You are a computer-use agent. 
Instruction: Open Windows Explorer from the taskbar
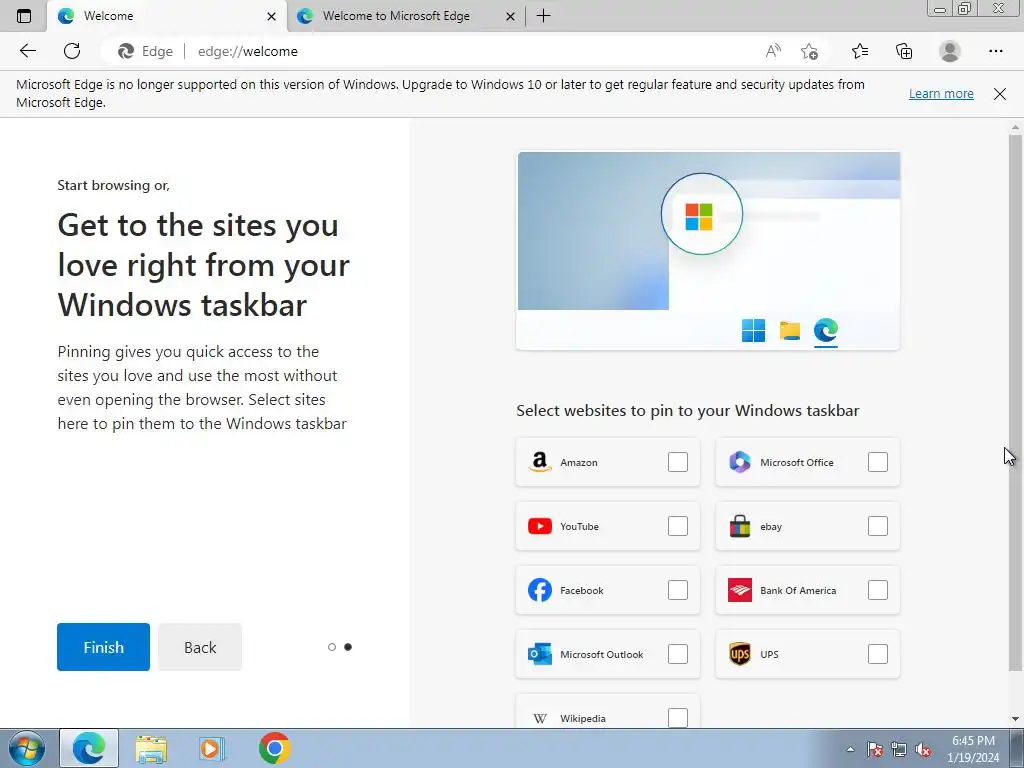point(151,748)
